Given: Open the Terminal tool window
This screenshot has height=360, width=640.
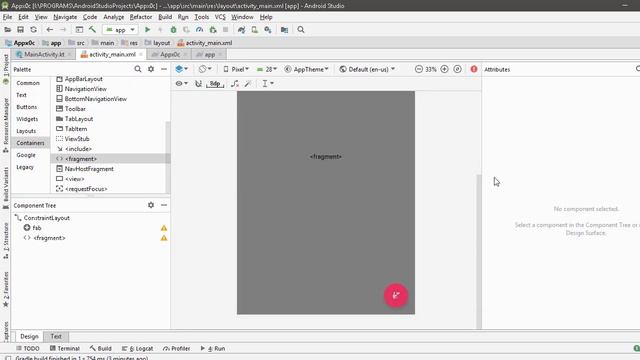Looking at the screenshot, I should (x=64, y=349).
